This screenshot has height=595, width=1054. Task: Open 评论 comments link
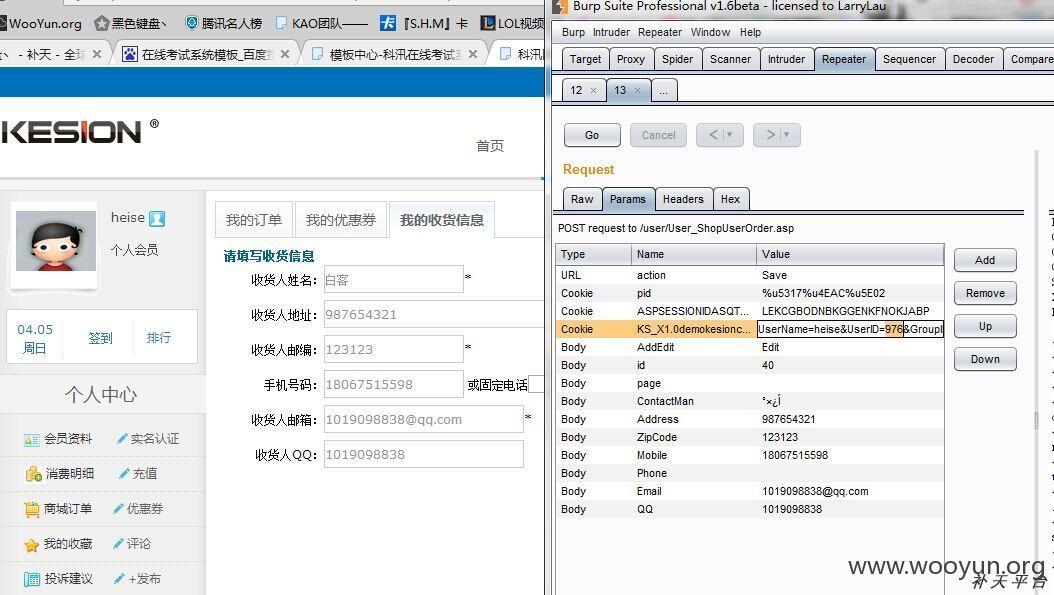click(x=132, y=544)
